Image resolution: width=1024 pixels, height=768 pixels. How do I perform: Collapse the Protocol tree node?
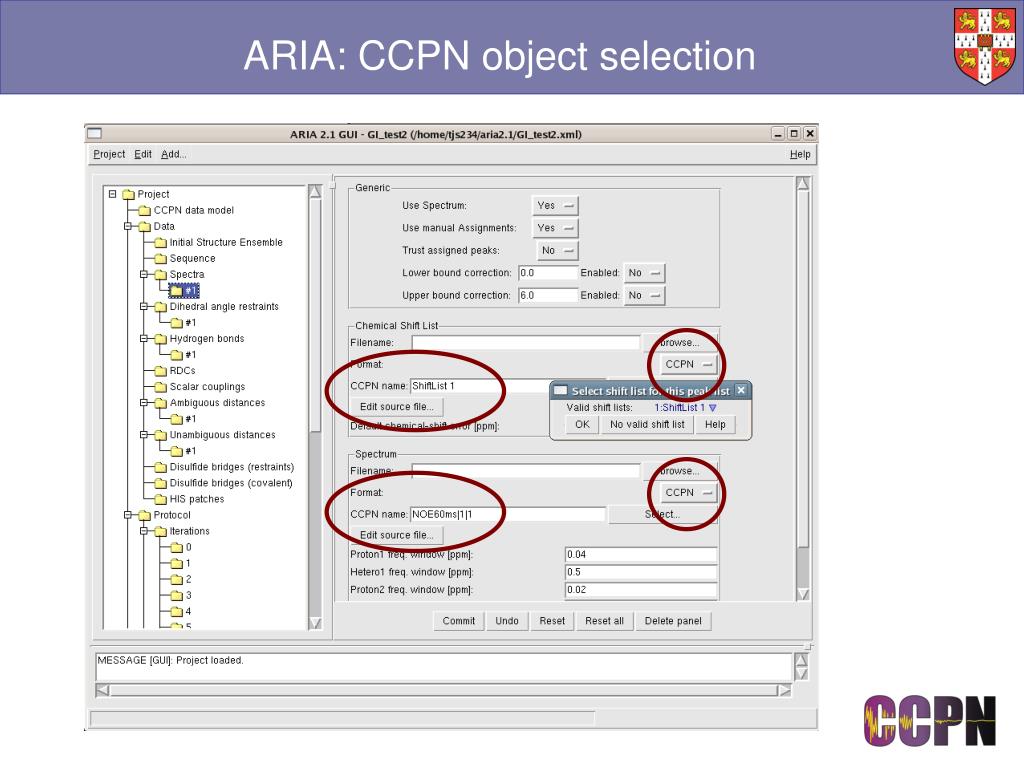(129, 515)
